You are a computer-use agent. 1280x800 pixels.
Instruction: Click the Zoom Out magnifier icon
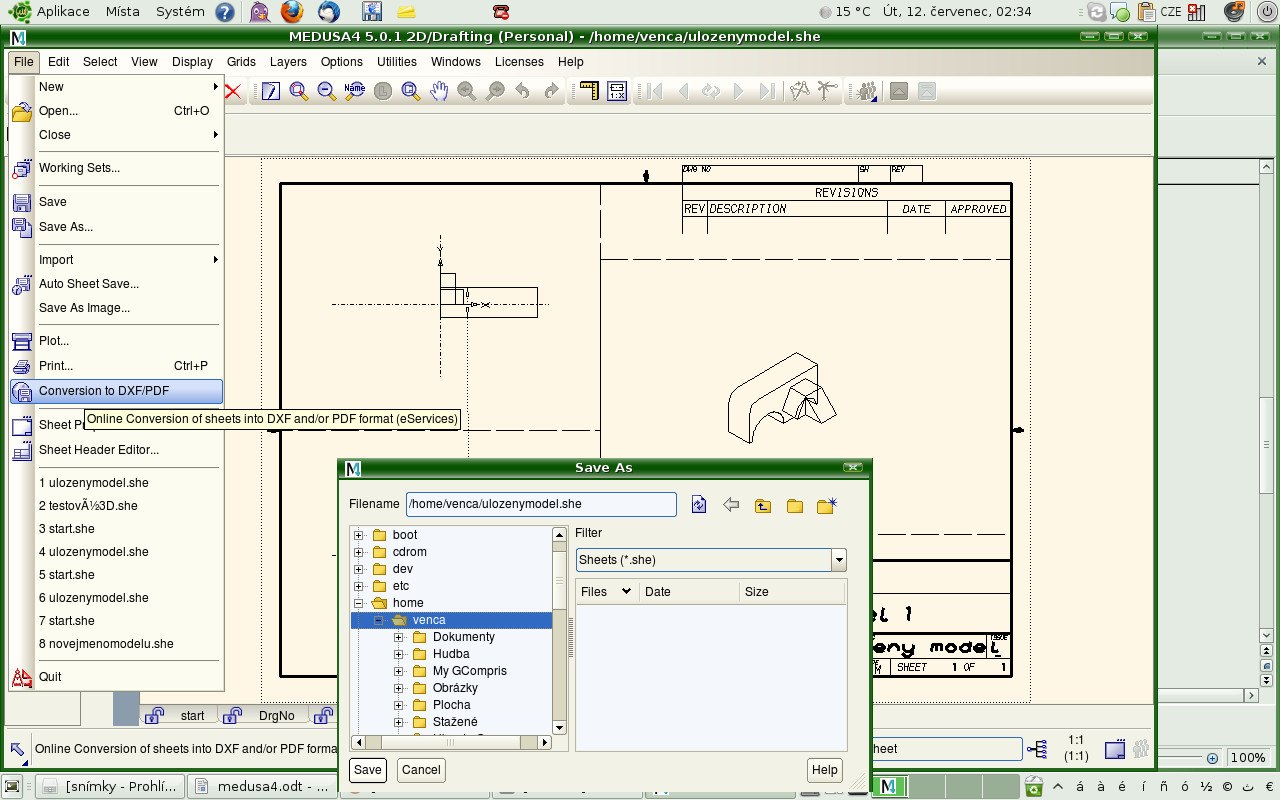(x=326, y=91)
